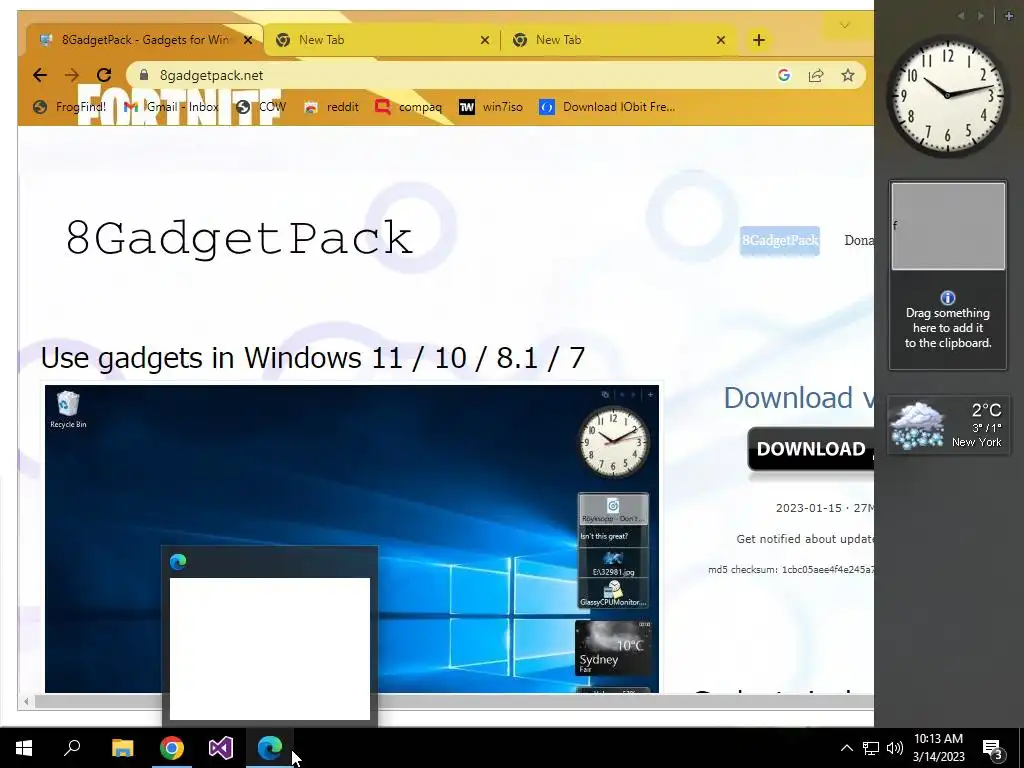Open the FrogFind! bookmark
The image size is (1024, 768).
click(x=70, y=107)
